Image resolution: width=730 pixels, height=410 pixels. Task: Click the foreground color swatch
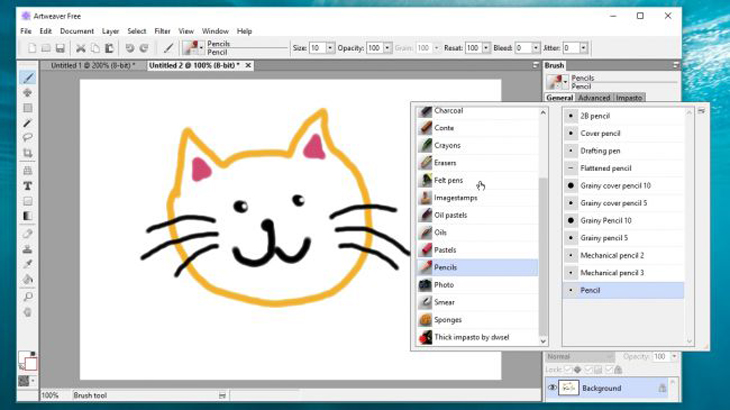pos(24,358)
